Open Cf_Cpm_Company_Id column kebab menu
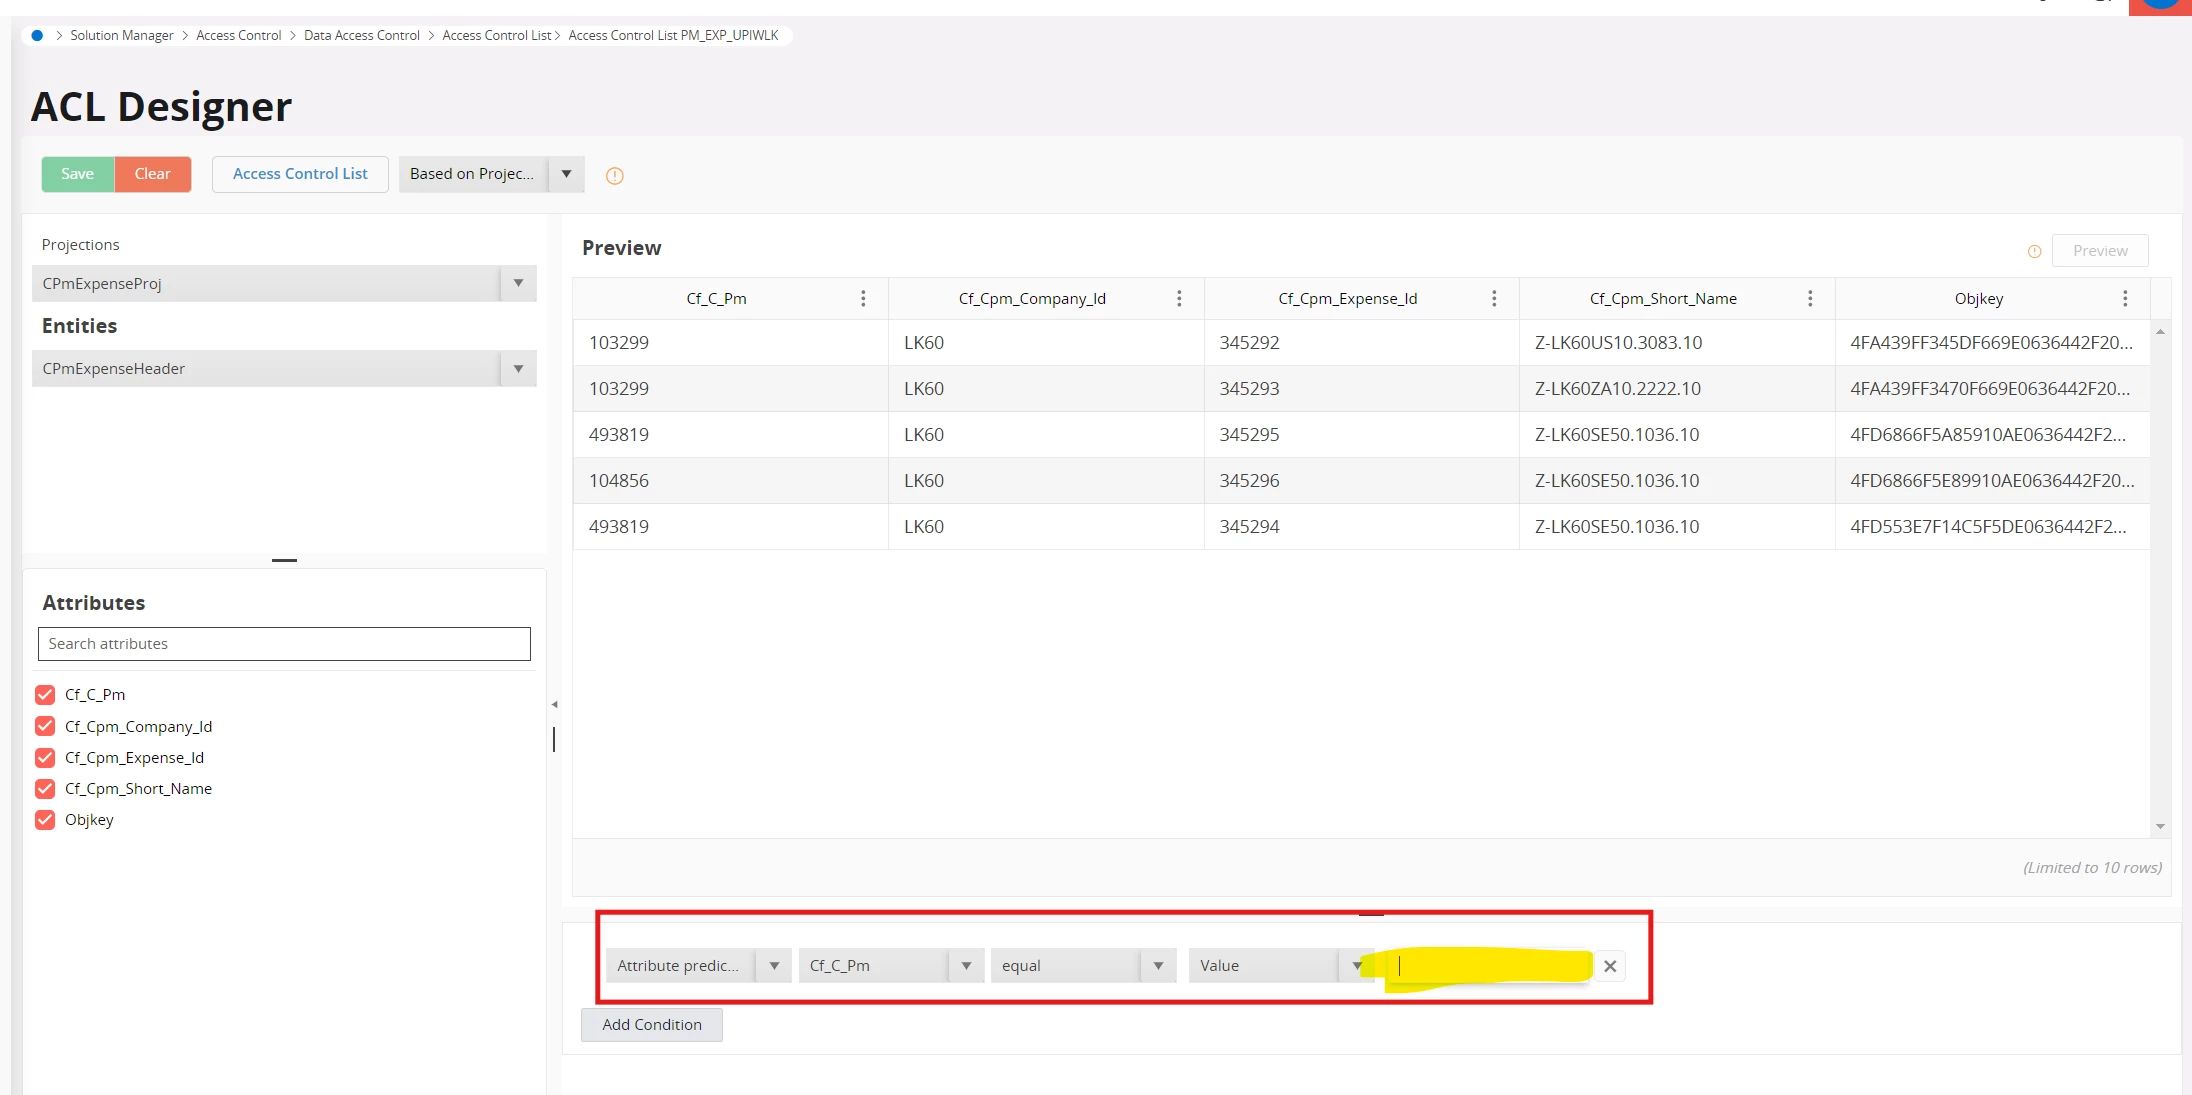The height and width of the screenshot is (1095, 2192). (x=1179, y=298)
